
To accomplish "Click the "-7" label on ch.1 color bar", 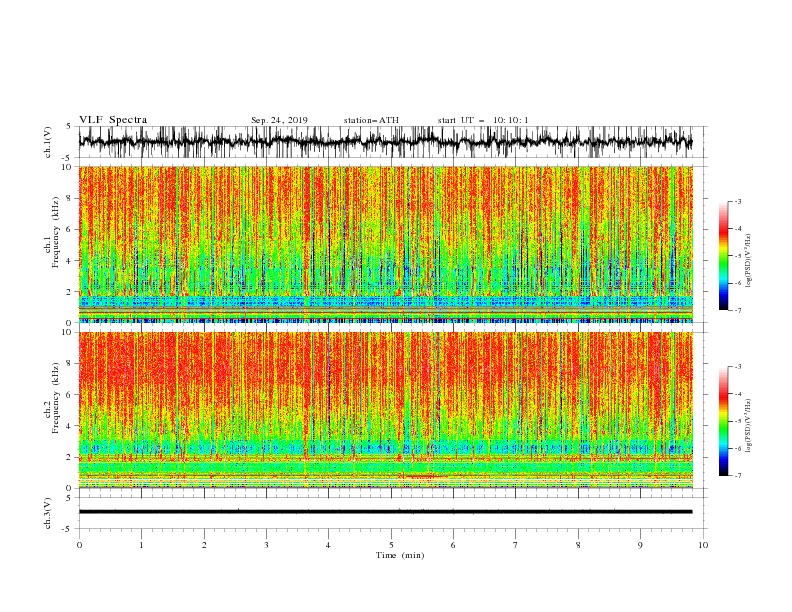I will (x=738, y=310).
